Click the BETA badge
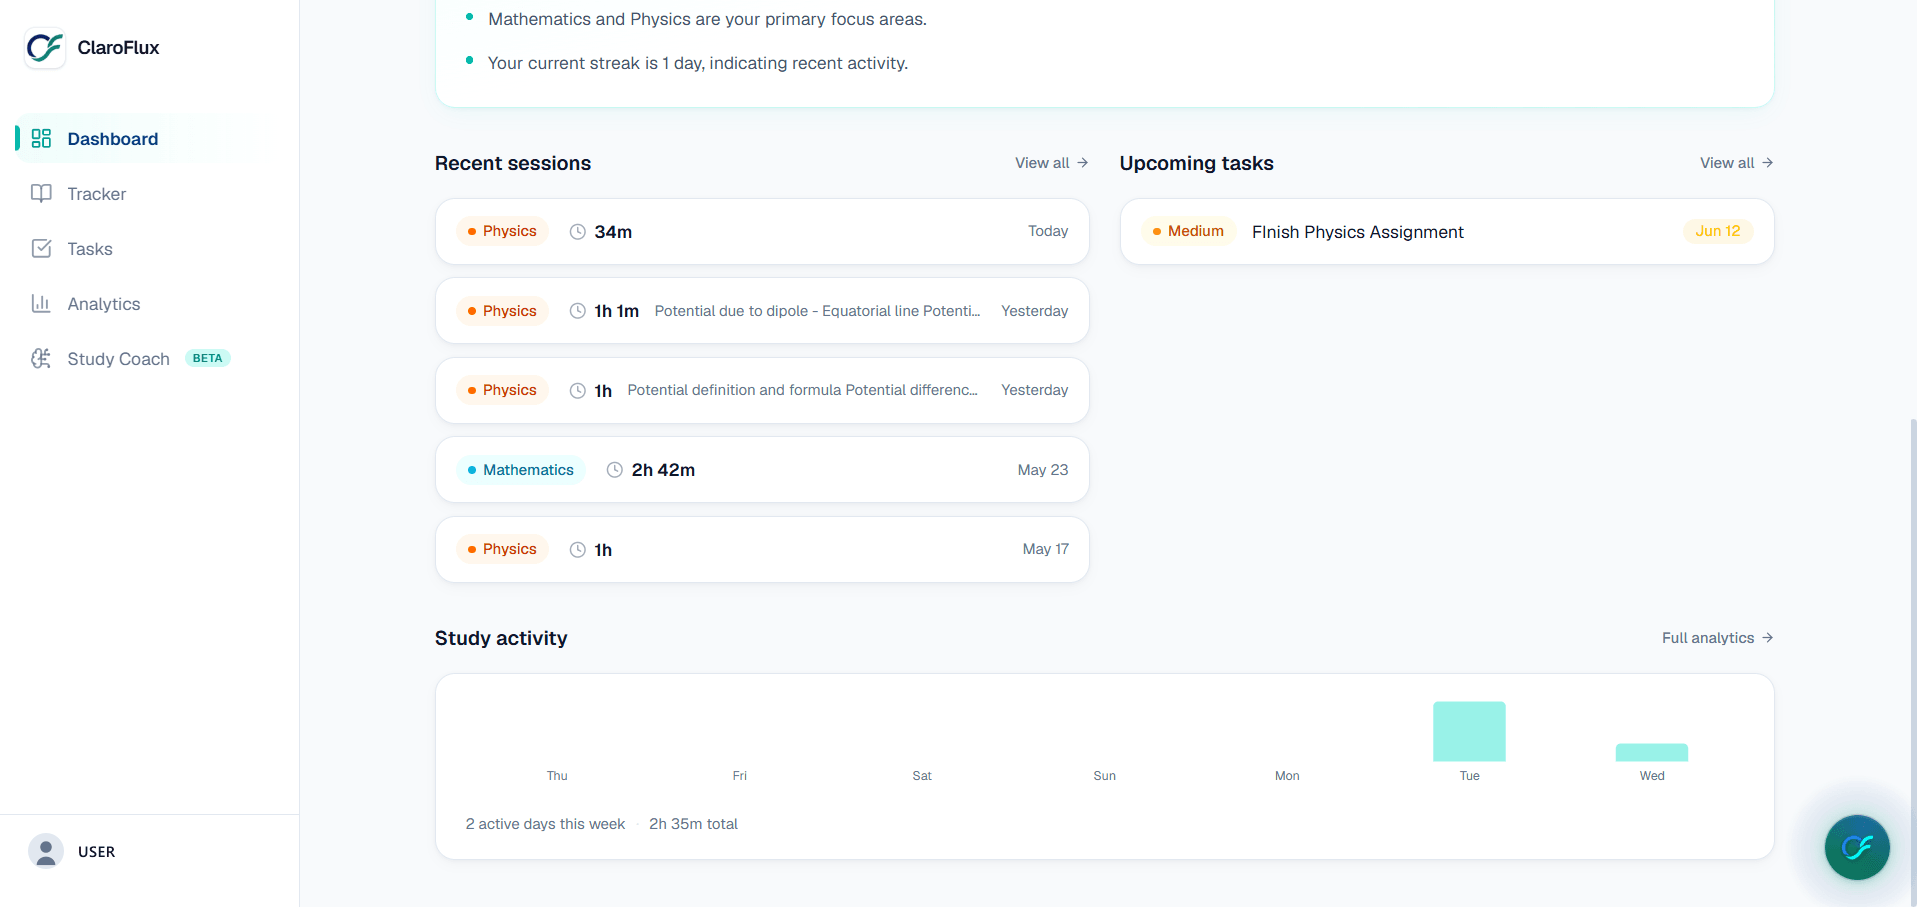Image resolution: width=1917 pixels, height=907 pixels. point(207,358)
